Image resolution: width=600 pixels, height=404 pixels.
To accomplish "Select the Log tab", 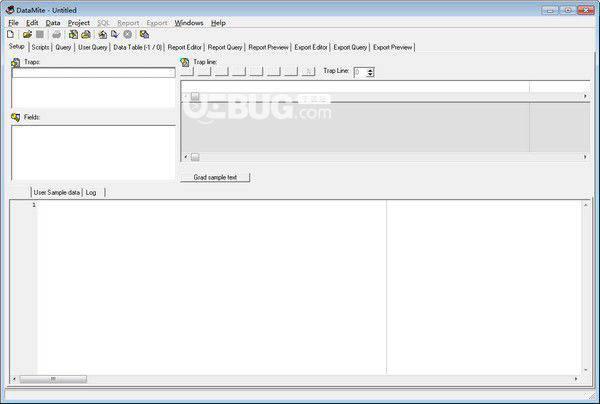I will (x=91, y=192).
